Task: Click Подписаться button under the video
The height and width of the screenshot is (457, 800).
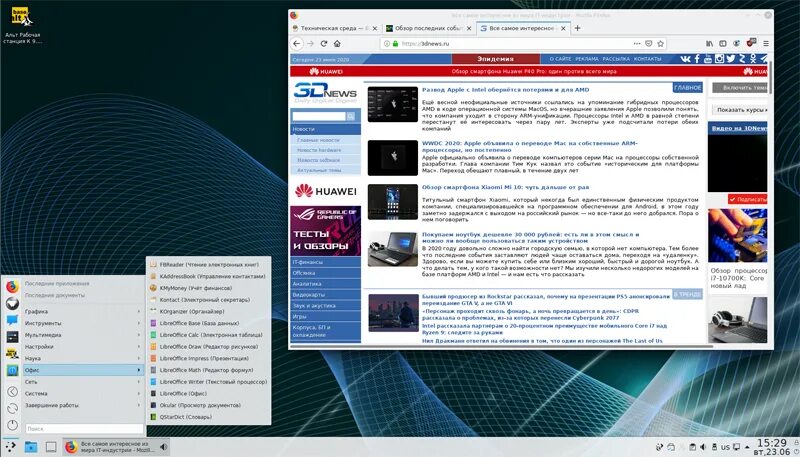Action: coord(748,199)
